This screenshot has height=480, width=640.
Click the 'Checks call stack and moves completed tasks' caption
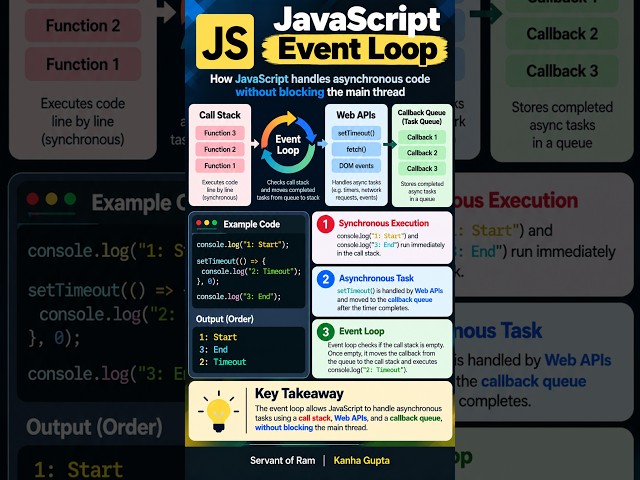click(x=288, y=190)
